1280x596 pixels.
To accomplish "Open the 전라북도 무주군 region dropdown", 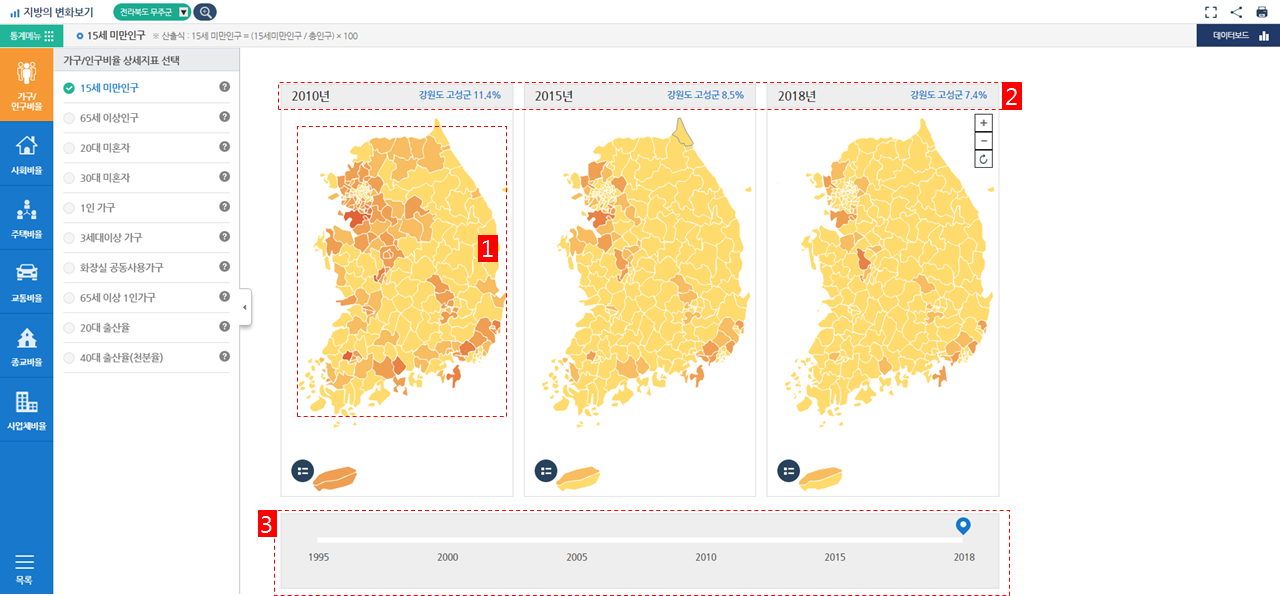I will pyautogui.click(x=183, y=12).
